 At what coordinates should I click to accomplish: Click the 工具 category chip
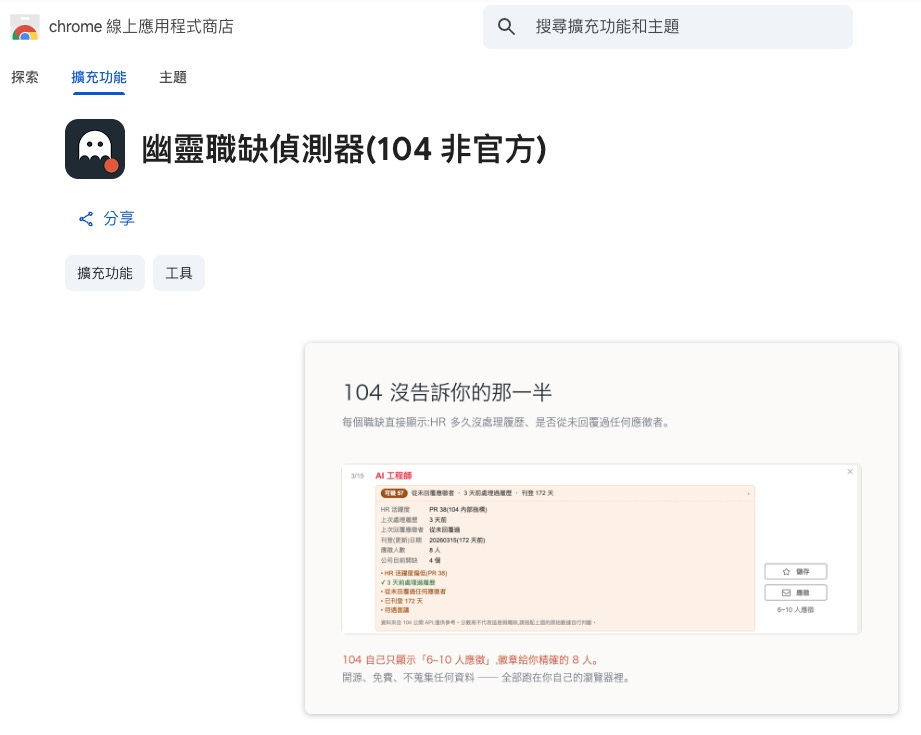(x=179, y=273)
